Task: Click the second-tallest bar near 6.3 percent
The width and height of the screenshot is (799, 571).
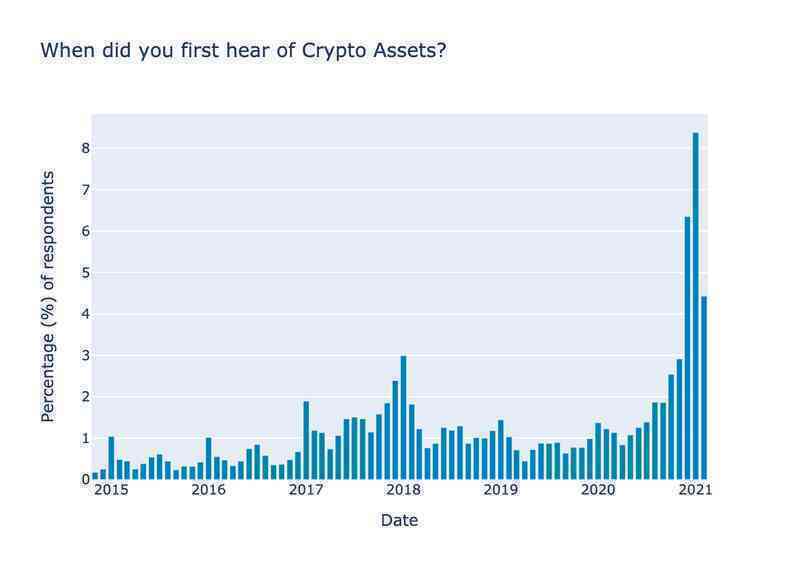Action: pos(687,348)
